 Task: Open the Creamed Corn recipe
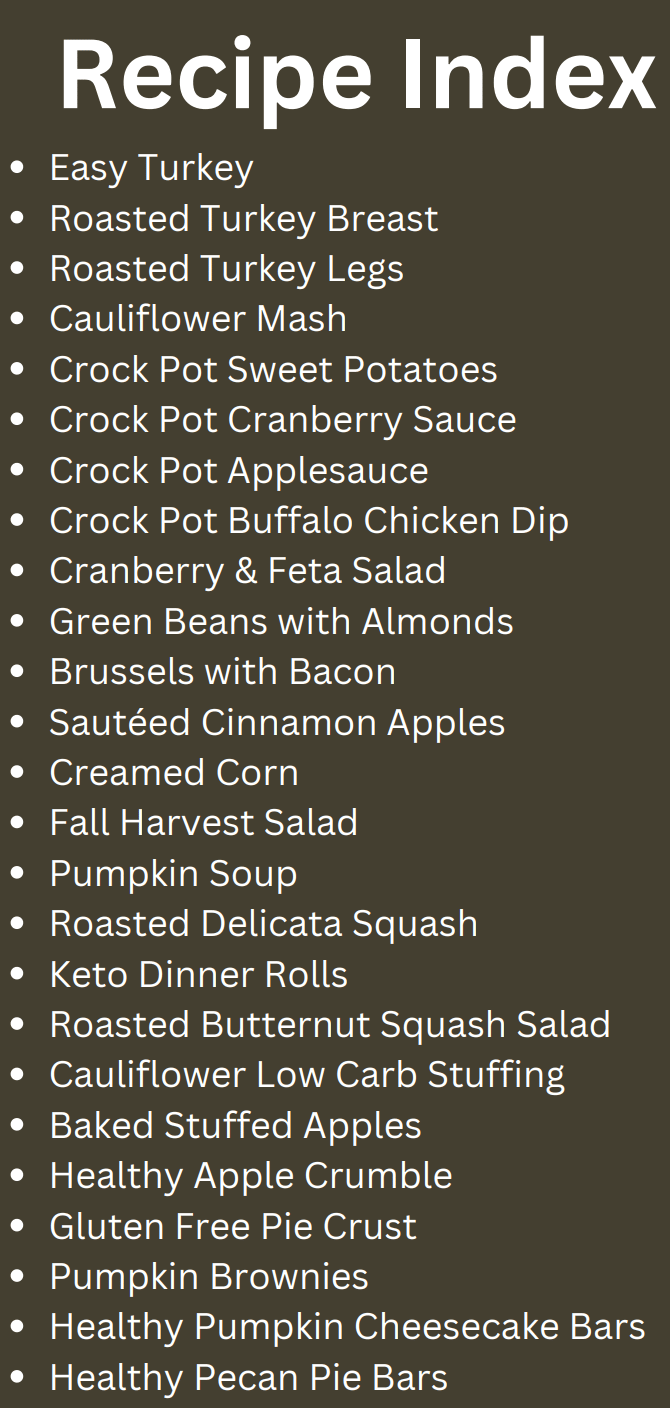[x=174, y=773]
